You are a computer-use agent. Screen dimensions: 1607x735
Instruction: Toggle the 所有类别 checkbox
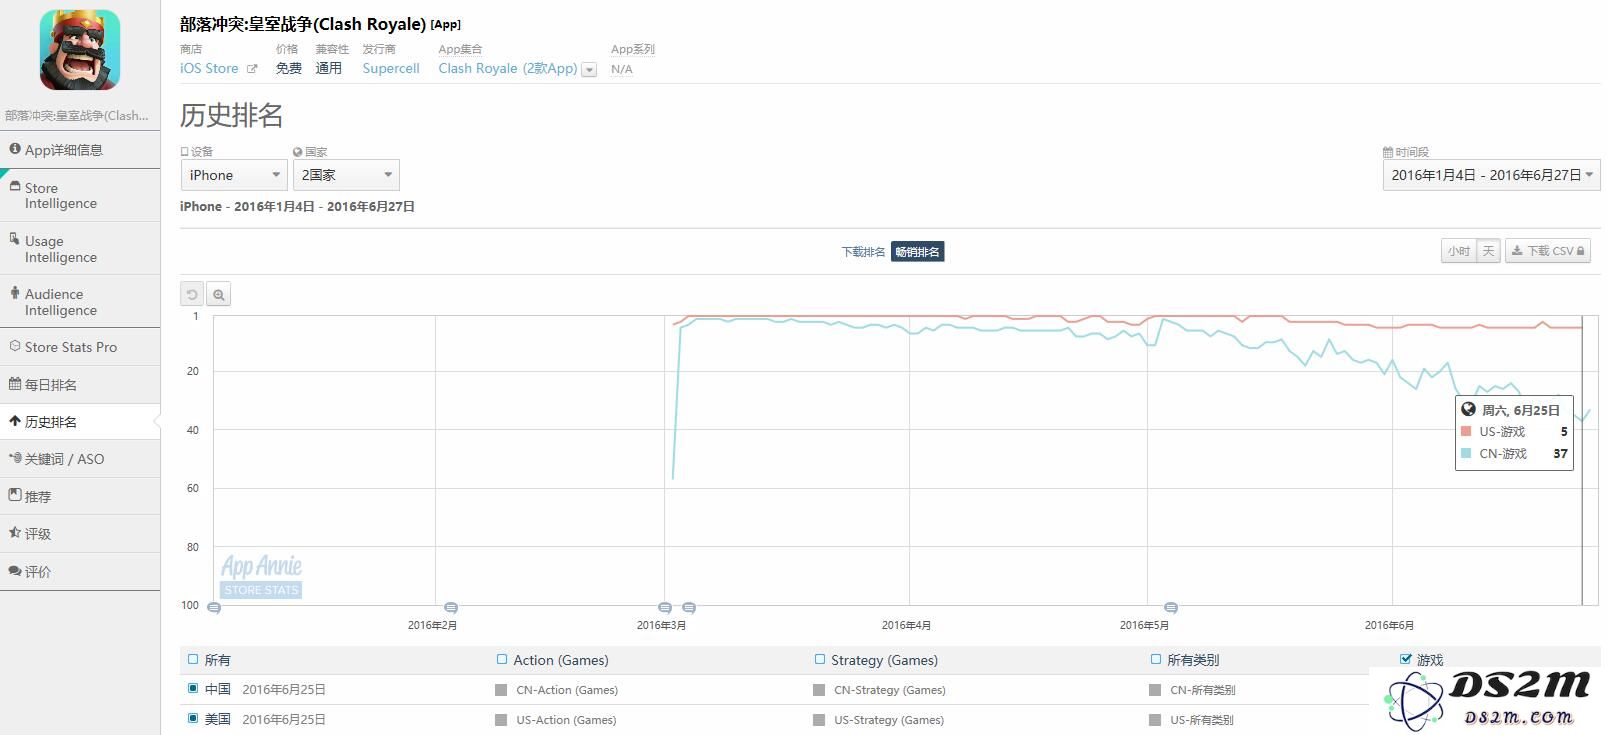1156,659
